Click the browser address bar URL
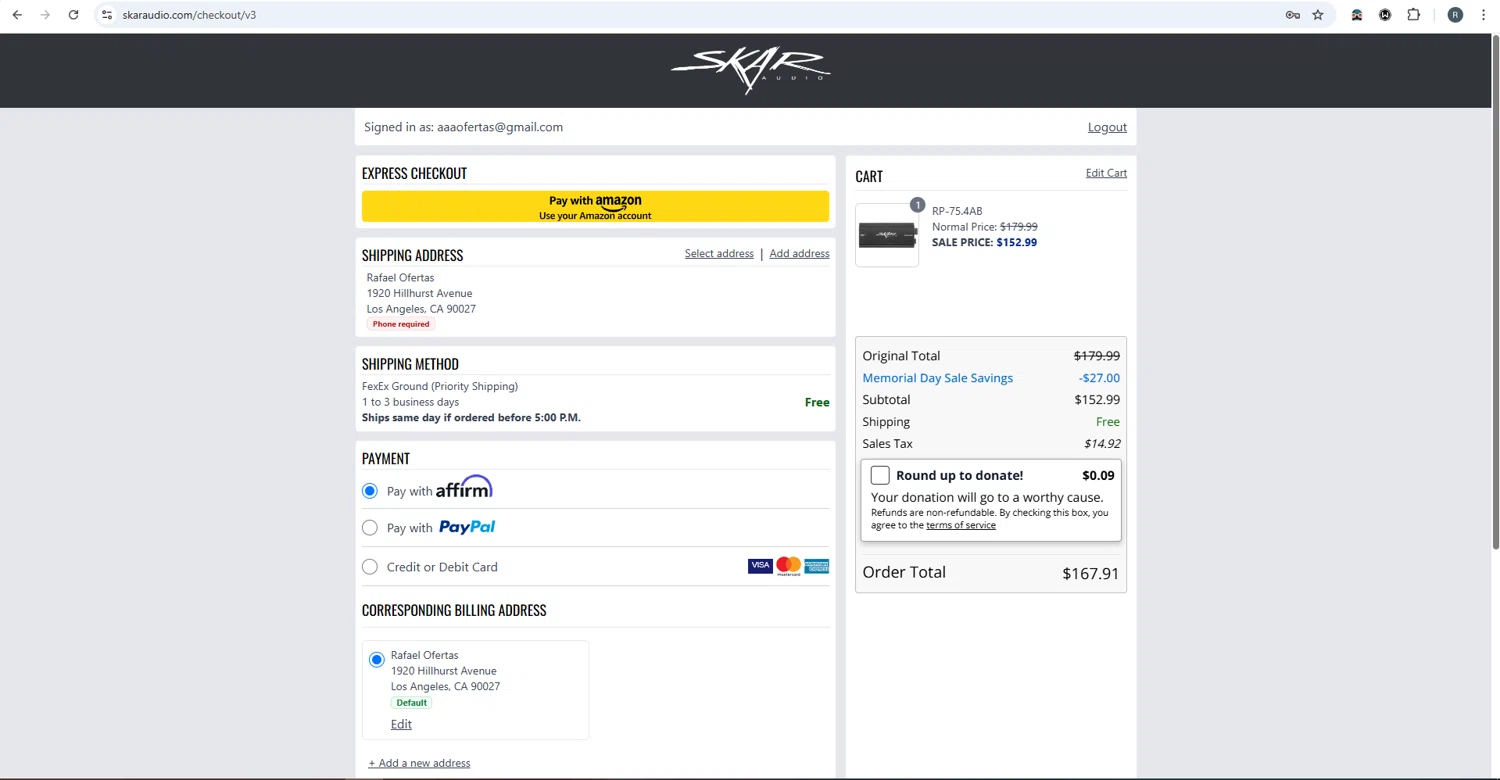1500x780 pixels. point(189,15)
